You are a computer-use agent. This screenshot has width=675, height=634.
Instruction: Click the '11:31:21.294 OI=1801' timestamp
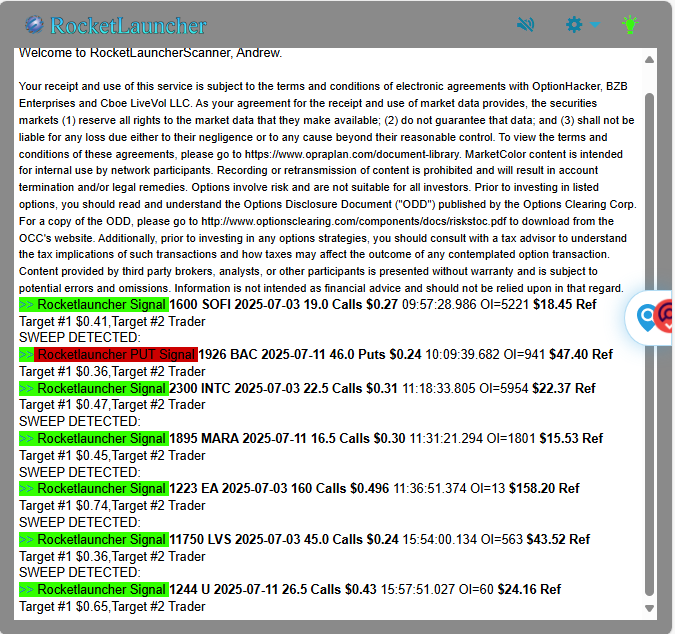[472, 438]
